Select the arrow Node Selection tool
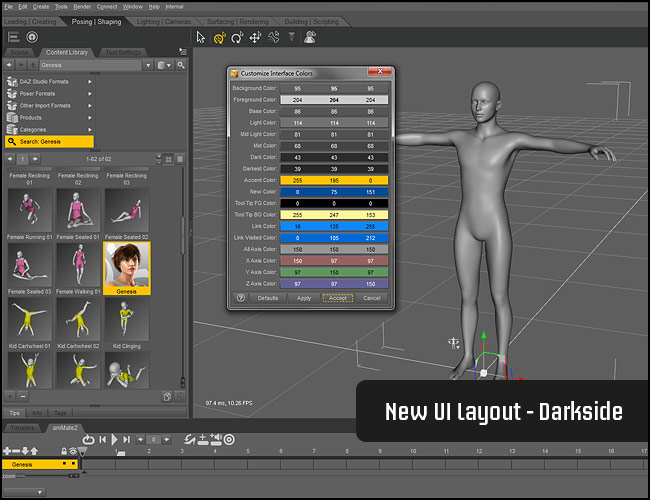The width and height of the screenshot is (650, 500). pos(200,37)
